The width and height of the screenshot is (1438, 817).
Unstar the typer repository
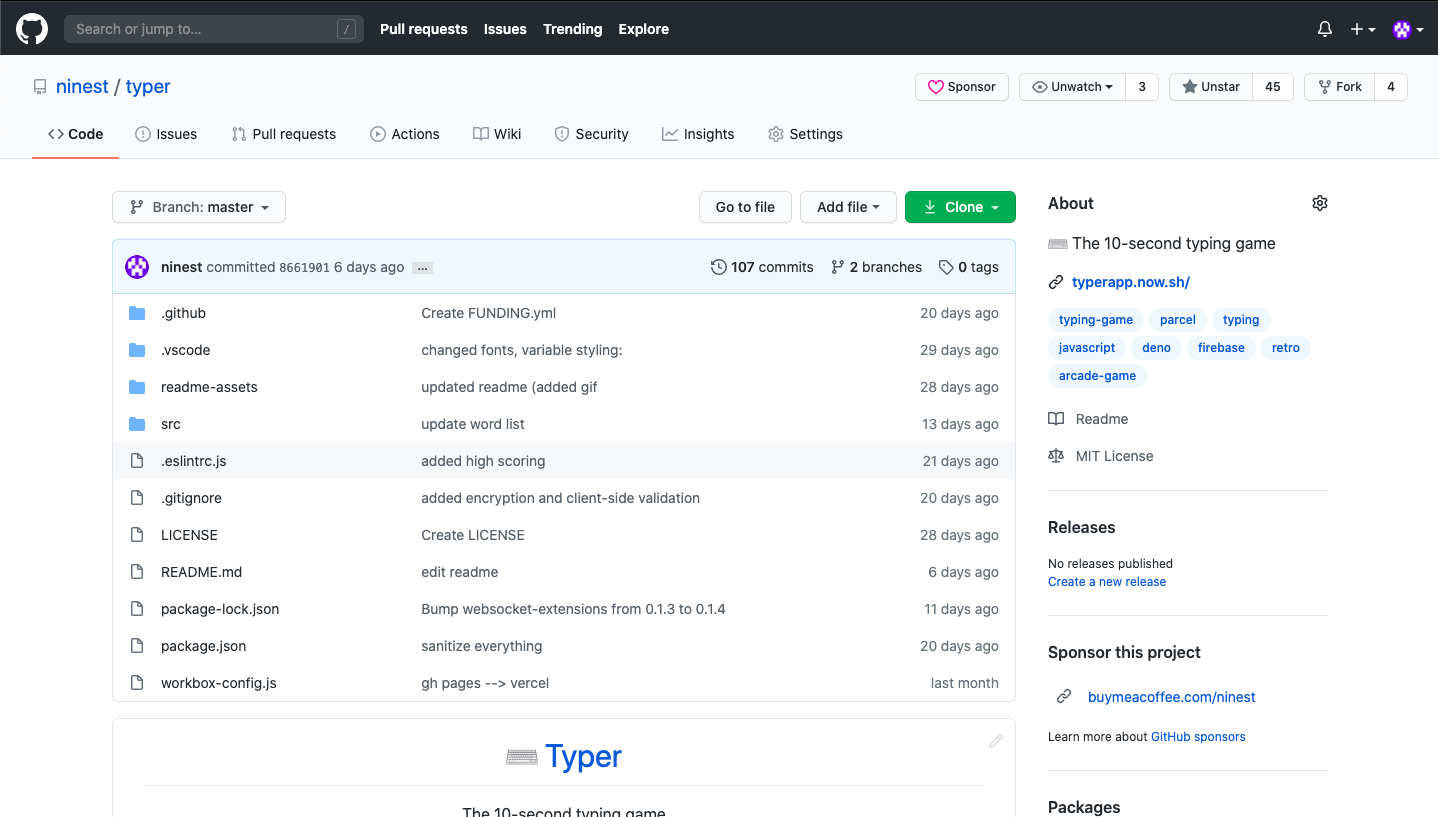(1211, 87)
